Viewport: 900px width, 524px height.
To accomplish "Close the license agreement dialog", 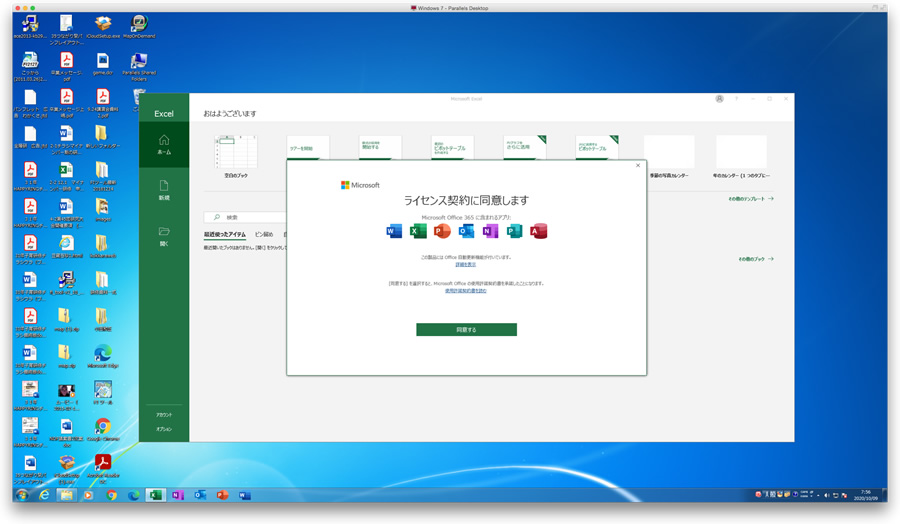I will tap(638, 165).
